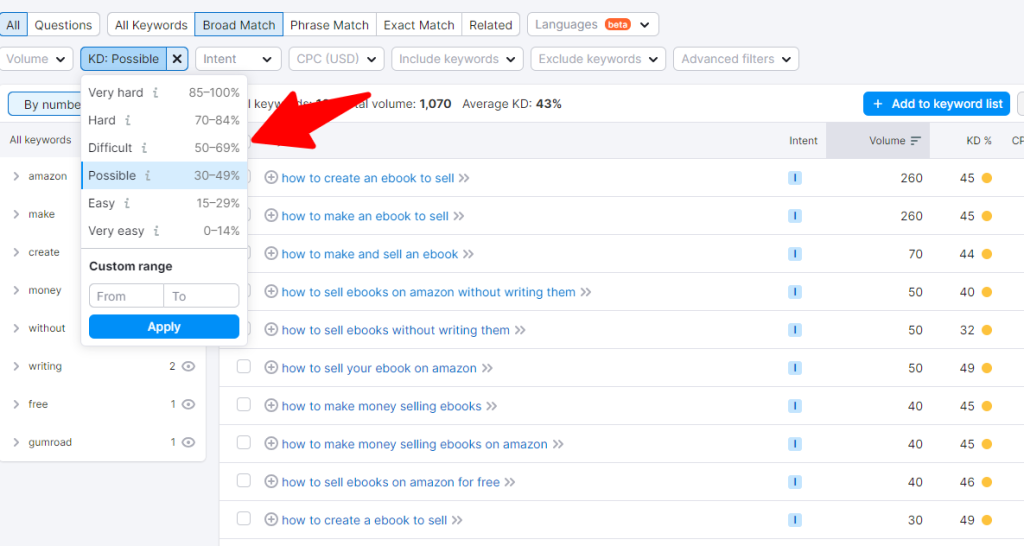The image size is (1024, 546).
Task: Open the Languages beta dropdown
Action: click(x=592, y=25)
